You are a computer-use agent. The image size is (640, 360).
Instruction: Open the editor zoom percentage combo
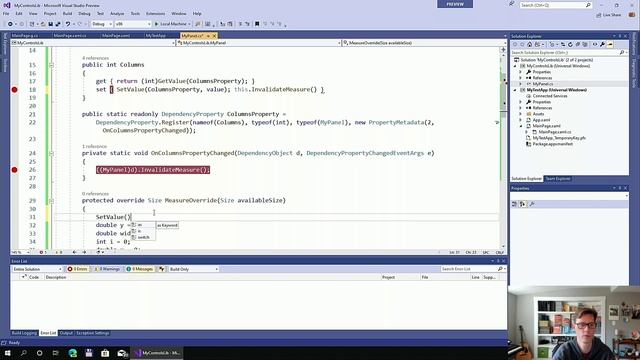tap(21, 252)
